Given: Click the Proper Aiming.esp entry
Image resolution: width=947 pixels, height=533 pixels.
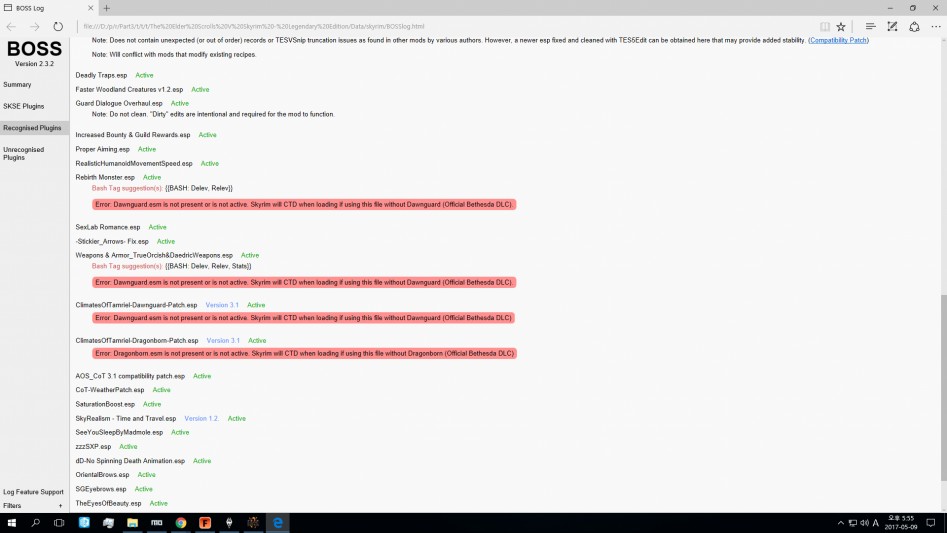Looking at the screenshot, I should pyautogui.click(x=103, y=149).
